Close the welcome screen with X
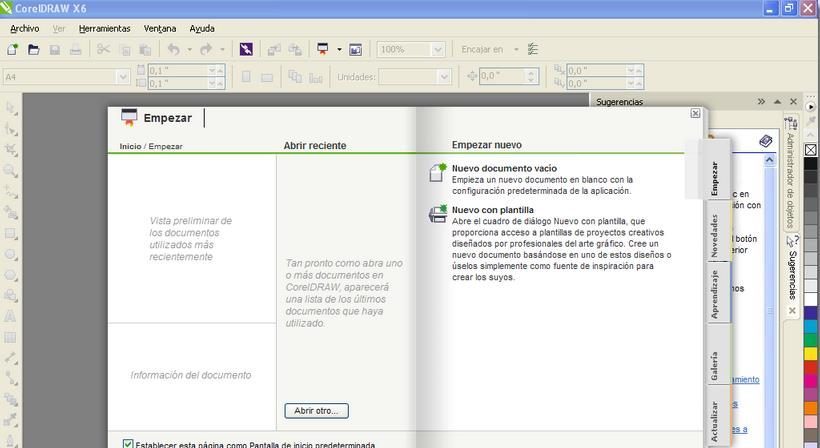 point(695,113)
